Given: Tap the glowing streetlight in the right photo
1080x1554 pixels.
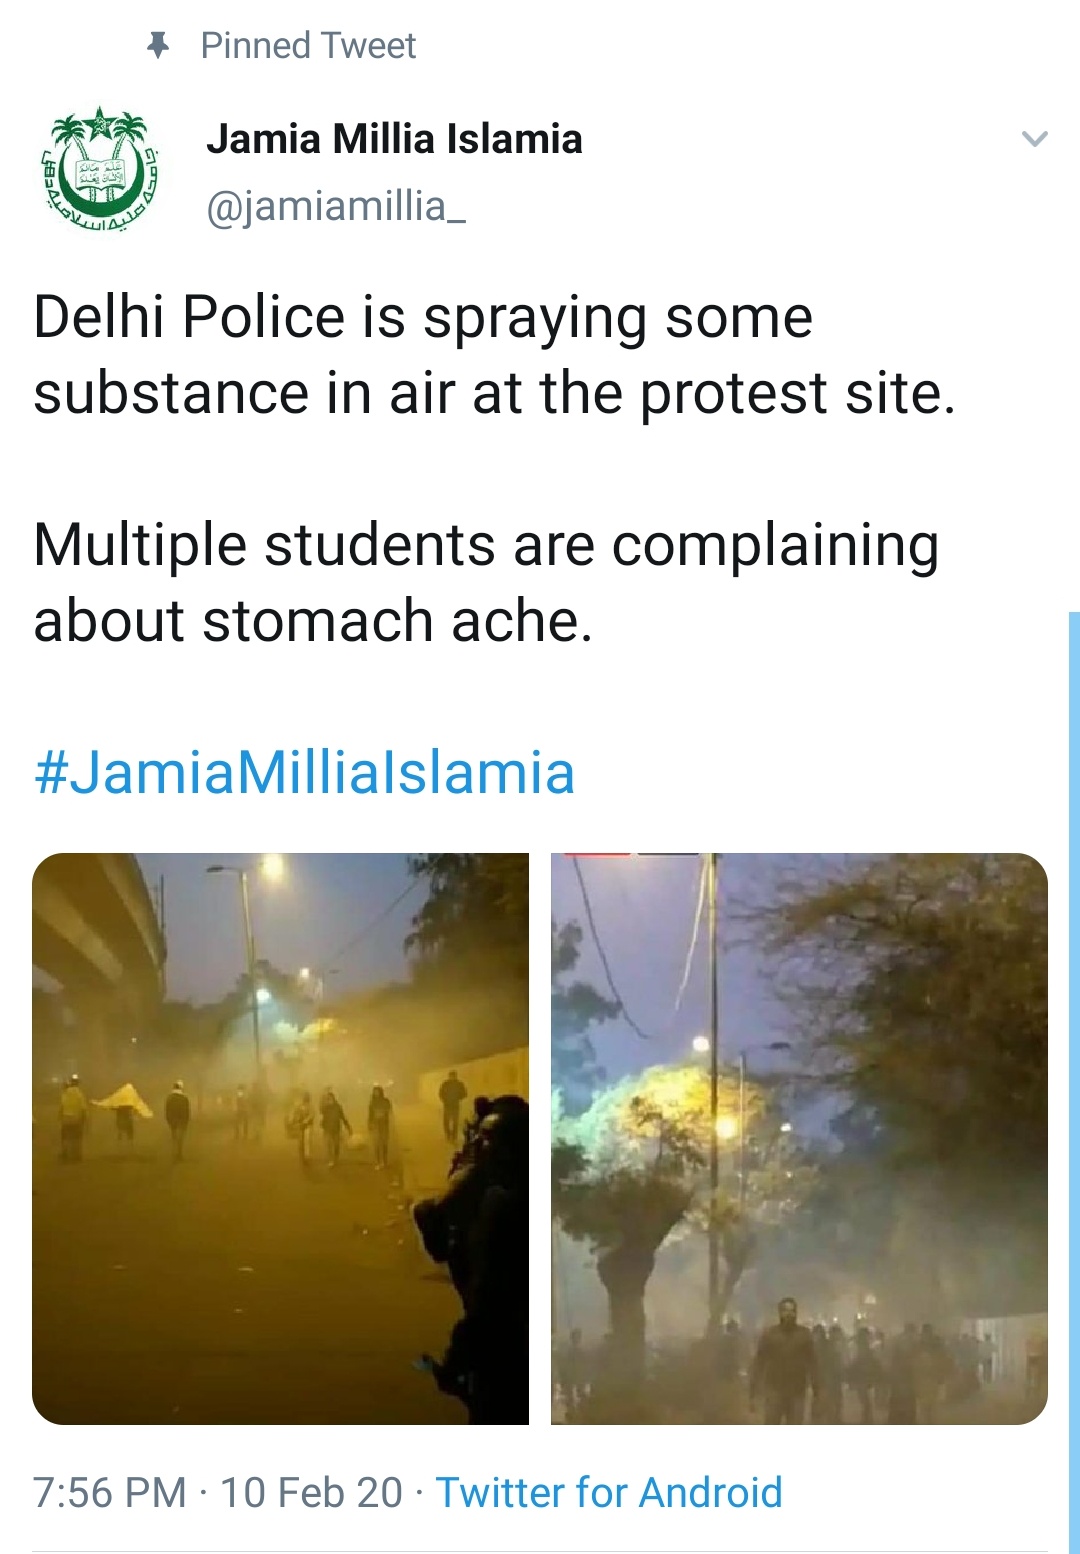Looking at the screenshot, I should [x=727, y=1128].
